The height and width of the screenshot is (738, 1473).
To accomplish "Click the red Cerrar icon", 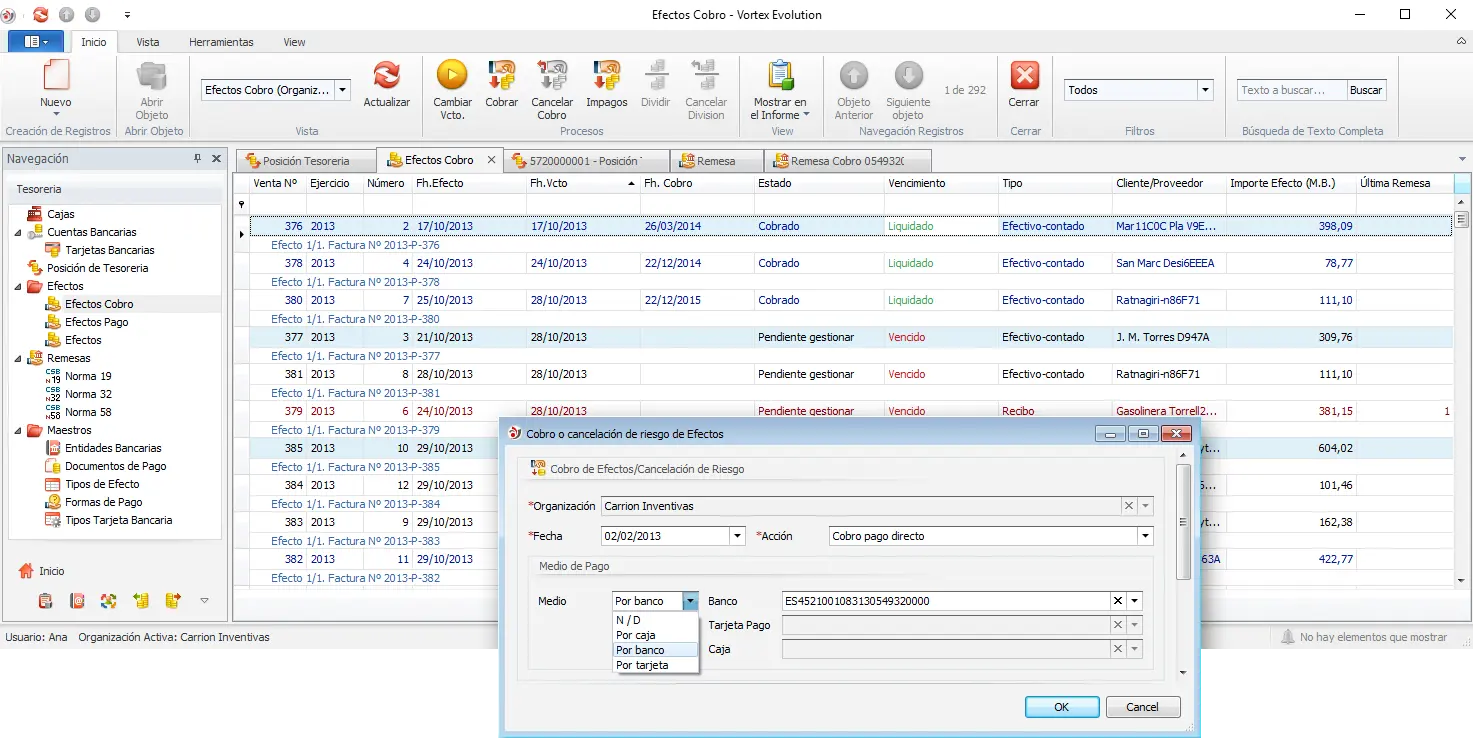I will (x=1024, y=76).
